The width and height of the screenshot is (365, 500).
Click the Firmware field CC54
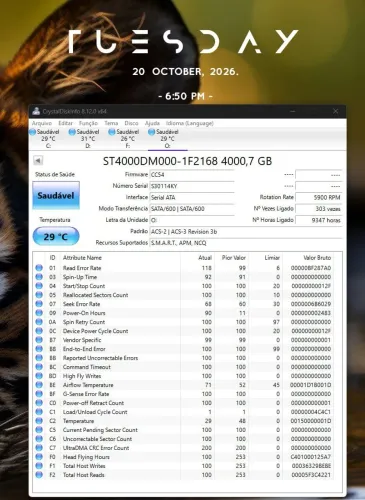point(192,175)
